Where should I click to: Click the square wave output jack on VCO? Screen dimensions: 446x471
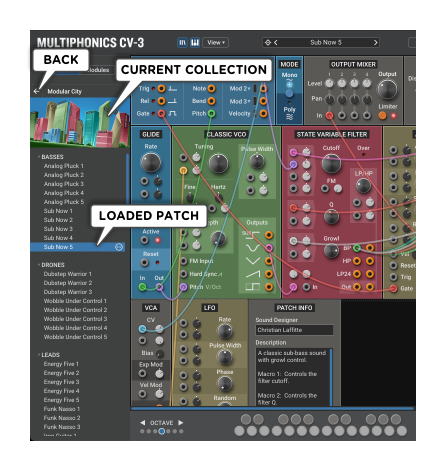269,287
